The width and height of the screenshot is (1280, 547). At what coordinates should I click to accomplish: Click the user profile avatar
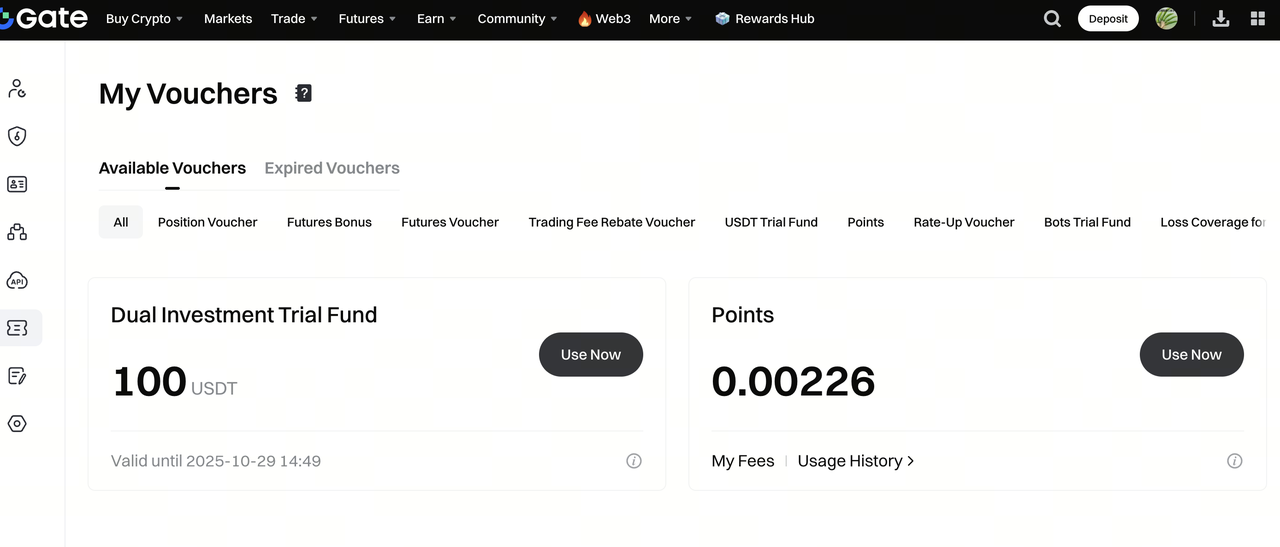click(x=1166, y=19)
